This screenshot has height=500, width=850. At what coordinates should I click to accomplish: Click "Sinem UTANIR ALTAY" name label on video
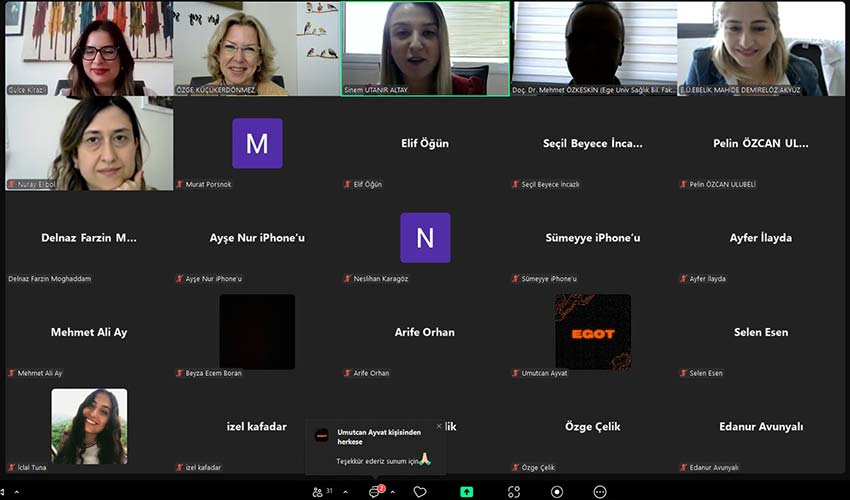[376, 90]
